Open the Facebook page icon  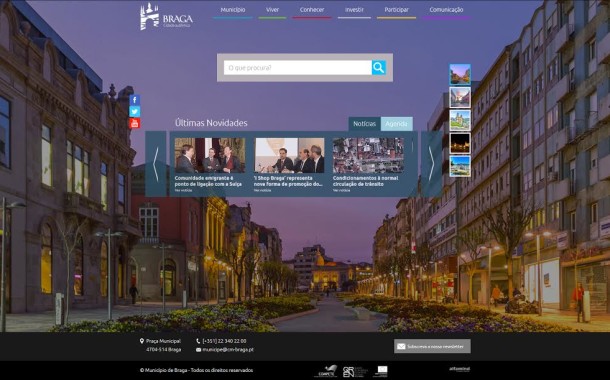(135, 100)
